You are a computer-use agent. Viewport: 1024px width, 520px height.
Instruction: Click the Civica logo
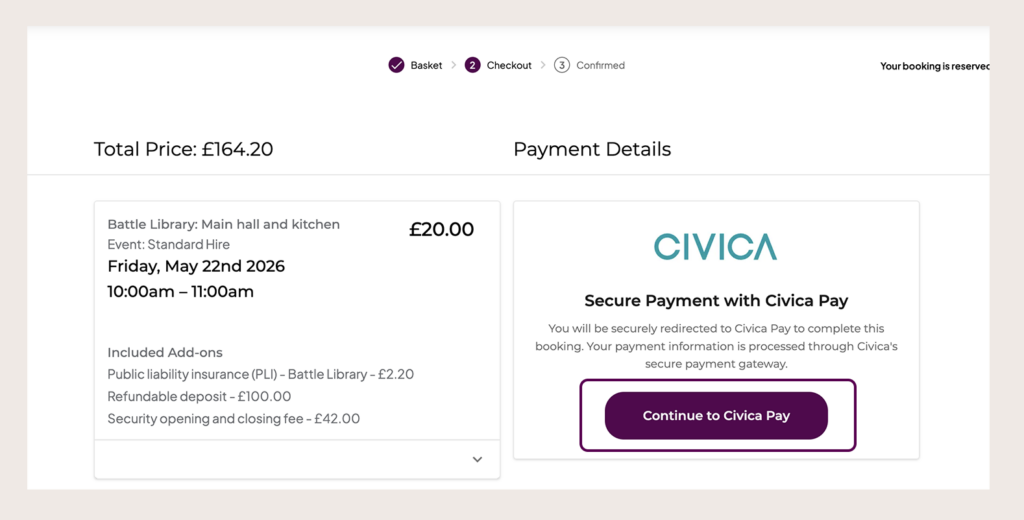716,247
